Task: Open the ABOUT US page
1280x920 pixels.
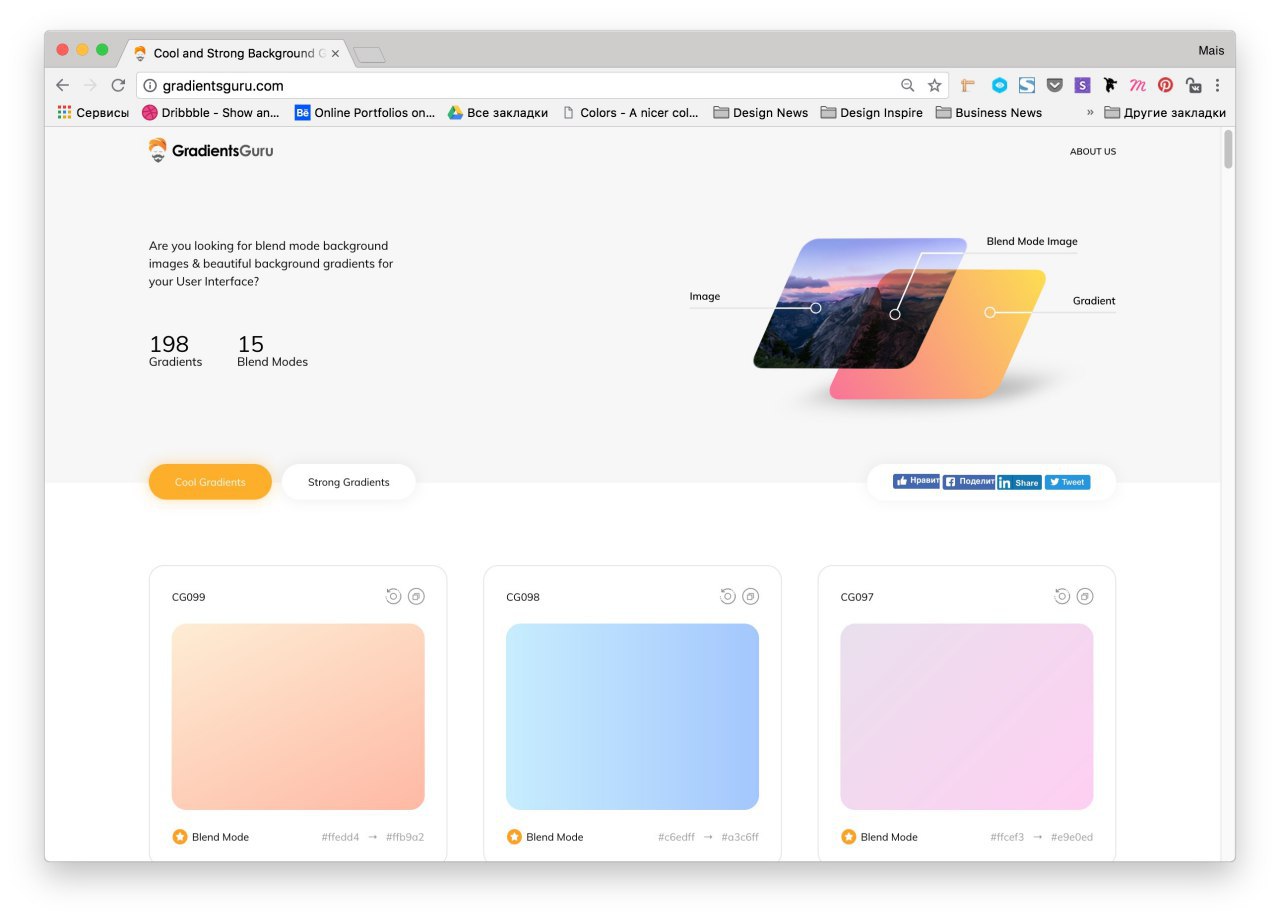Action: point(1093,152)
